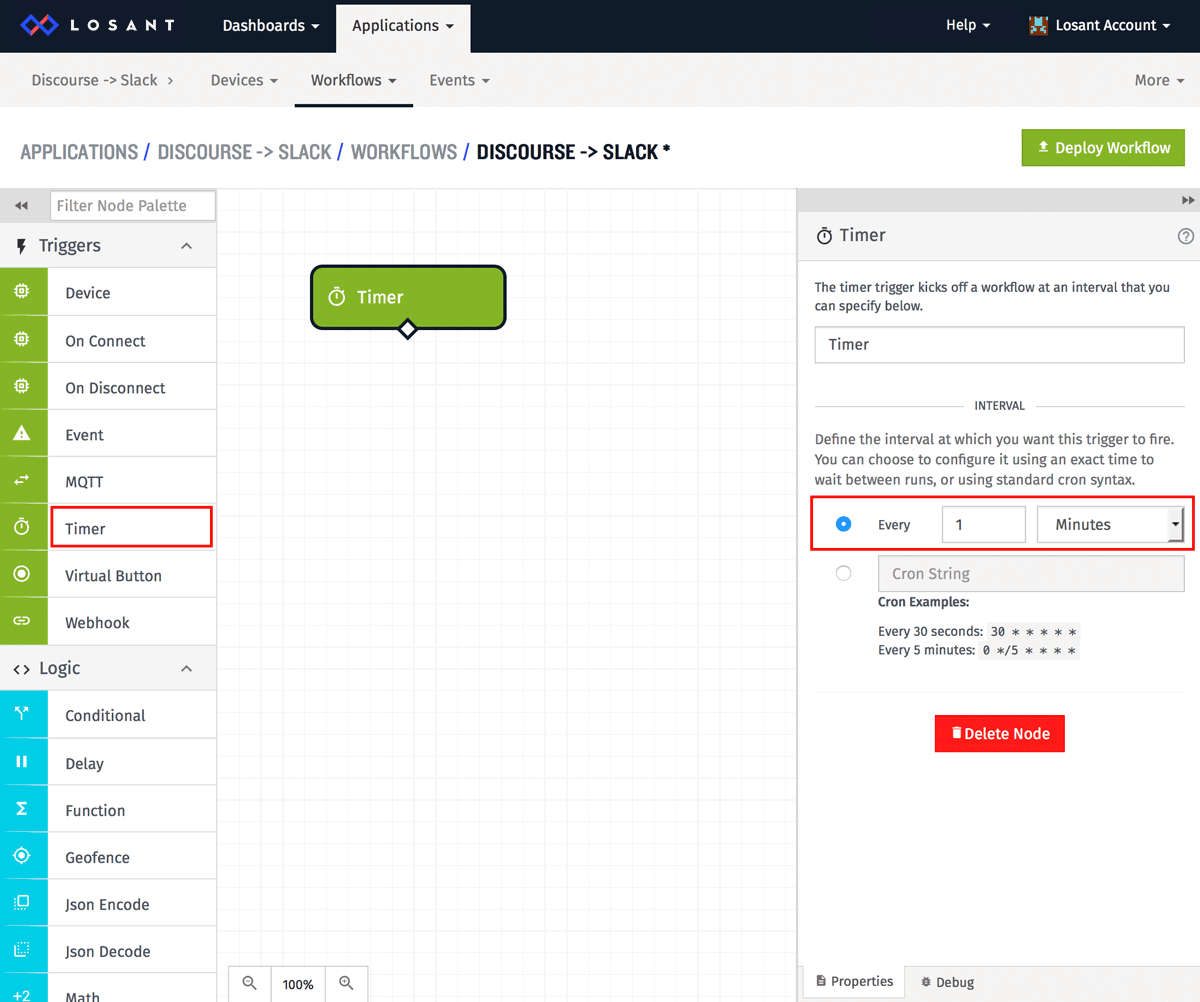This screenshot has height=1002, width=1200.
Task: Open the Discourse -> Slack application menu
Action: click(x=102, y=80)
